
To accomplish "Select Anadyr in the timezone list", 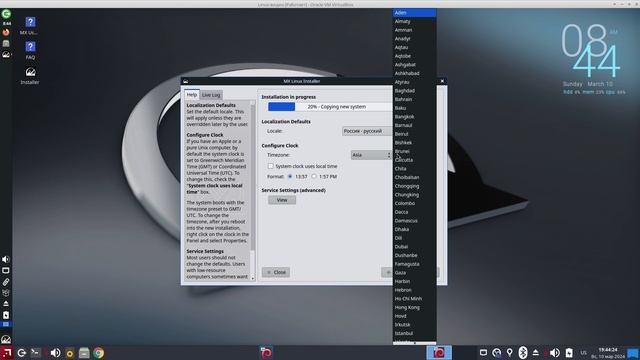I will 414,39.
